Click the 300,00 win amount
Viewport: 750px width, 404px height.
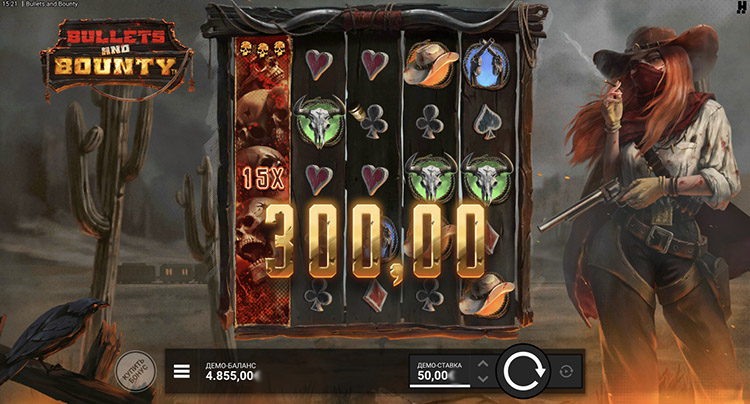(375, 242)
